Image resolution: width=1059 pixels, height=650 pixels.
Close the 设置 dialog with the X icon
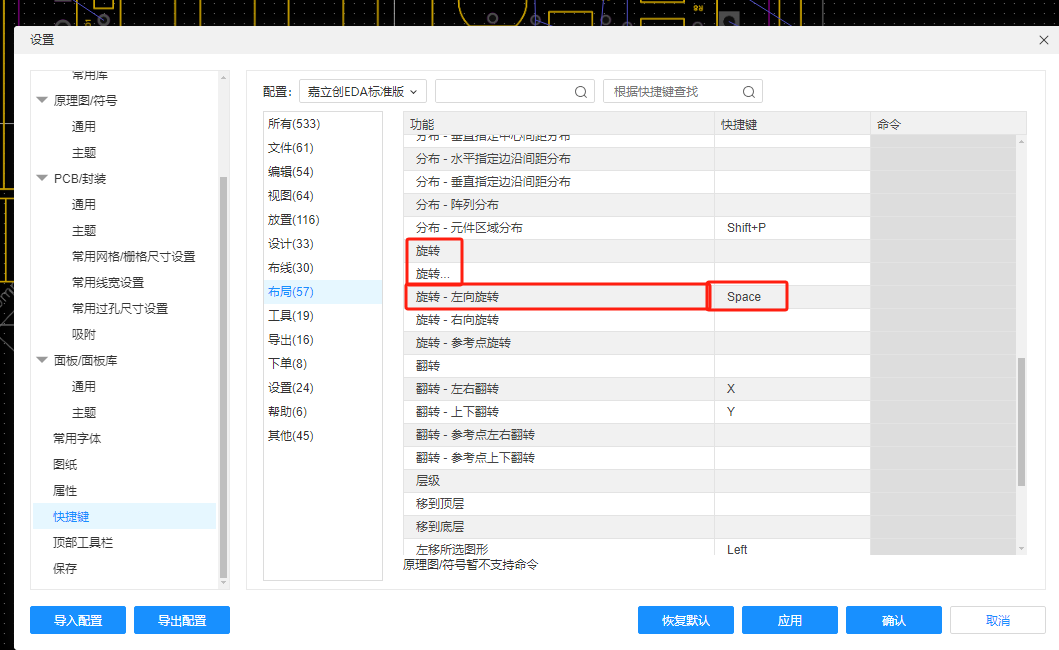1044,40
